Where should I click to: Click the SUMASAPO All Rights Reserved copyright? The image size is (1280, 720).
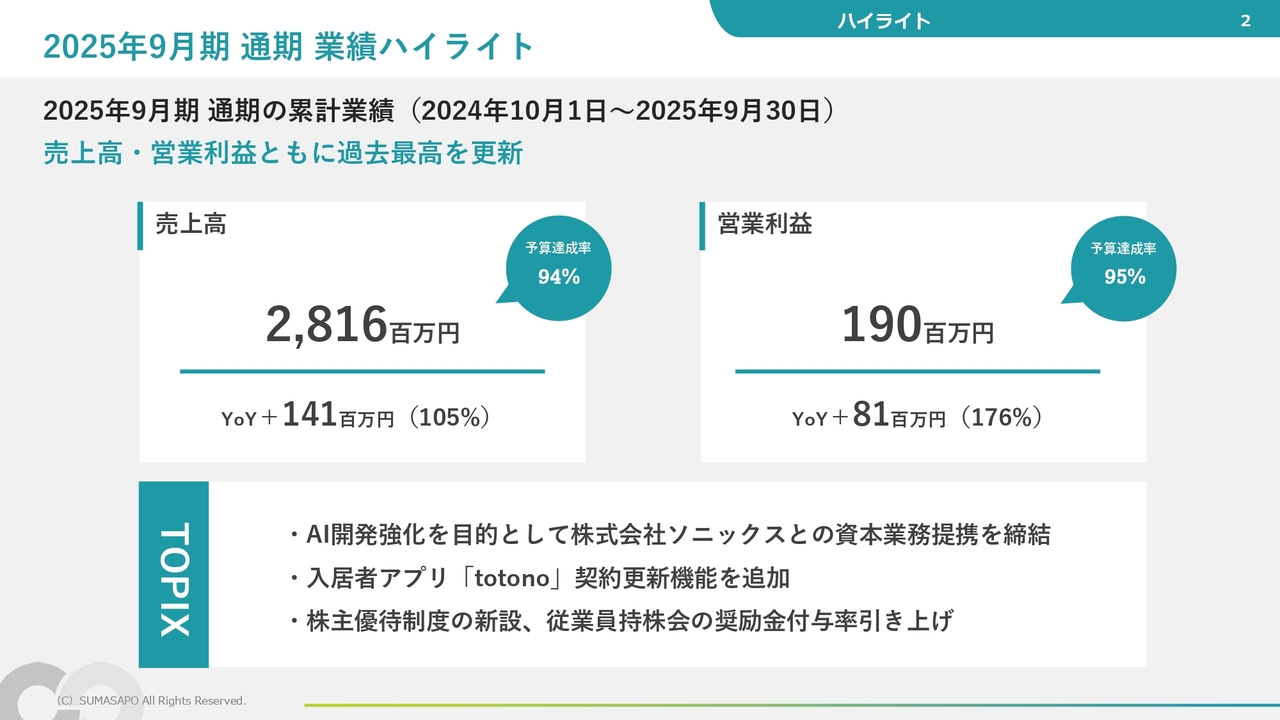pos(151,701)
